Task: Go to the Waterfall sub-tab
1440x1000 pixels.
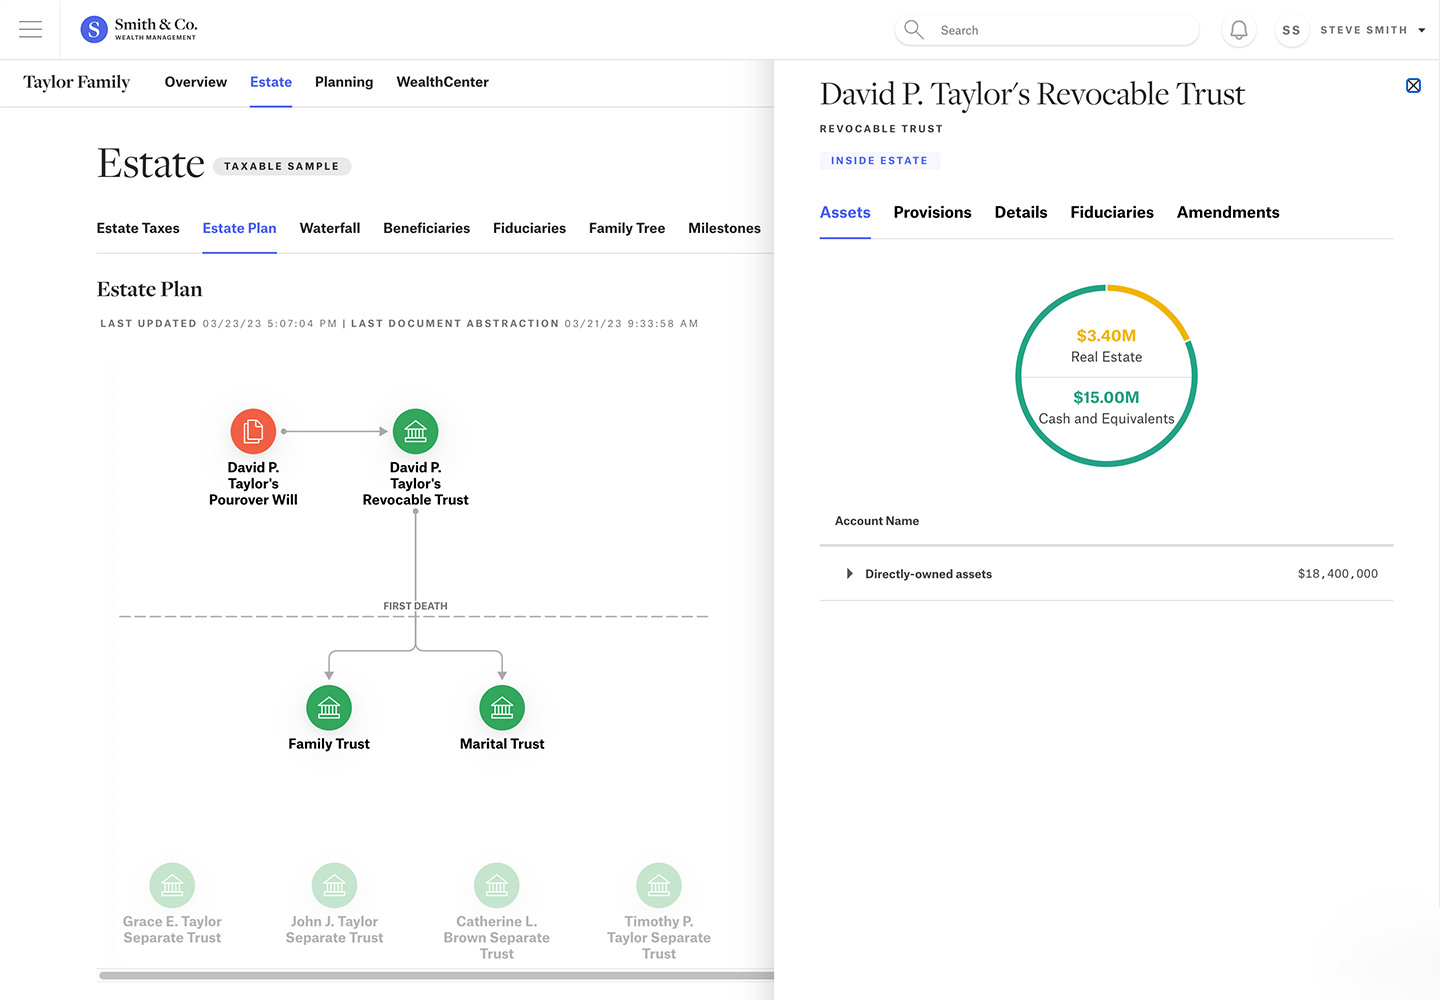Action: pos(330,228)
